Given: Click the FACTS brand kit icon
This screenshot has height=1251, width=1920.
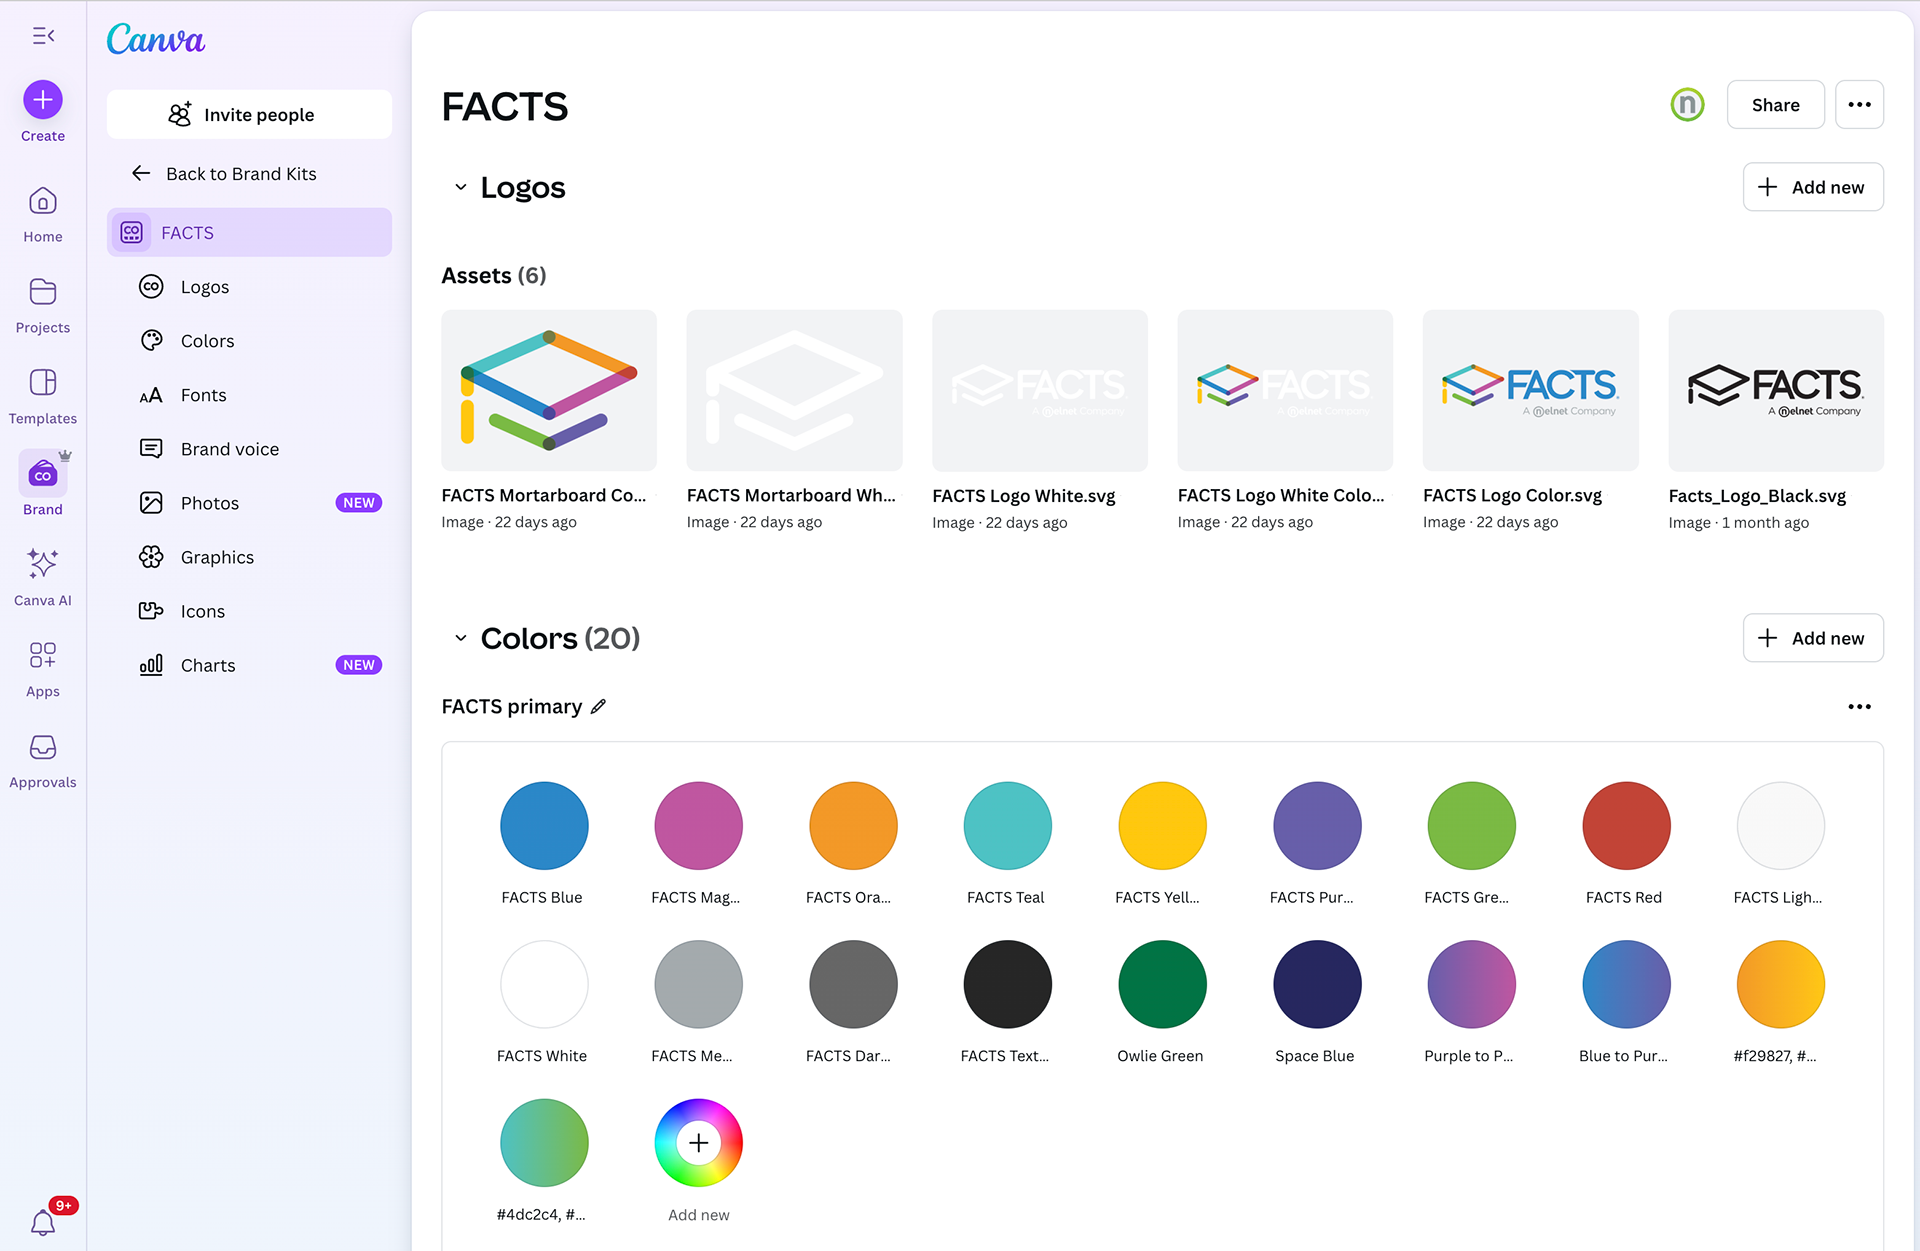Looking at the screenshot, I should (132, 232).
